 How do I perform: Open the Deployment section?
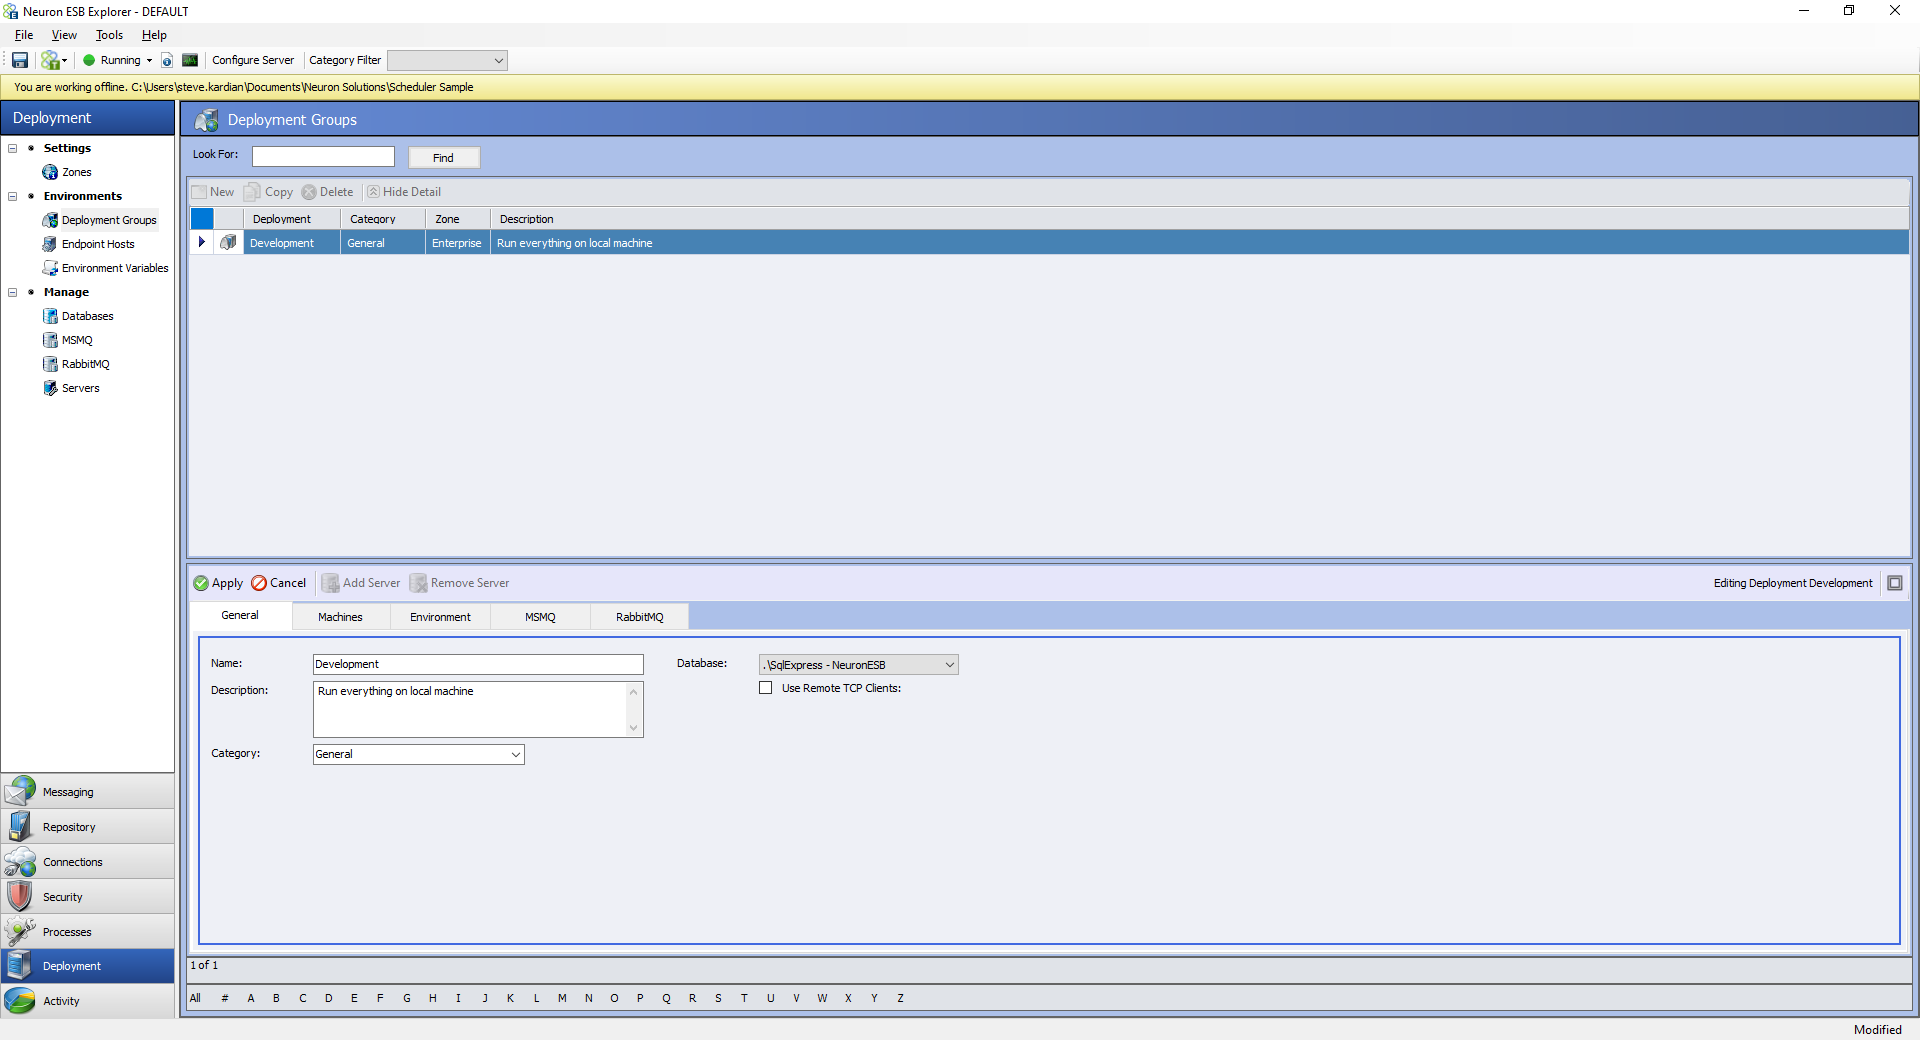88,966
